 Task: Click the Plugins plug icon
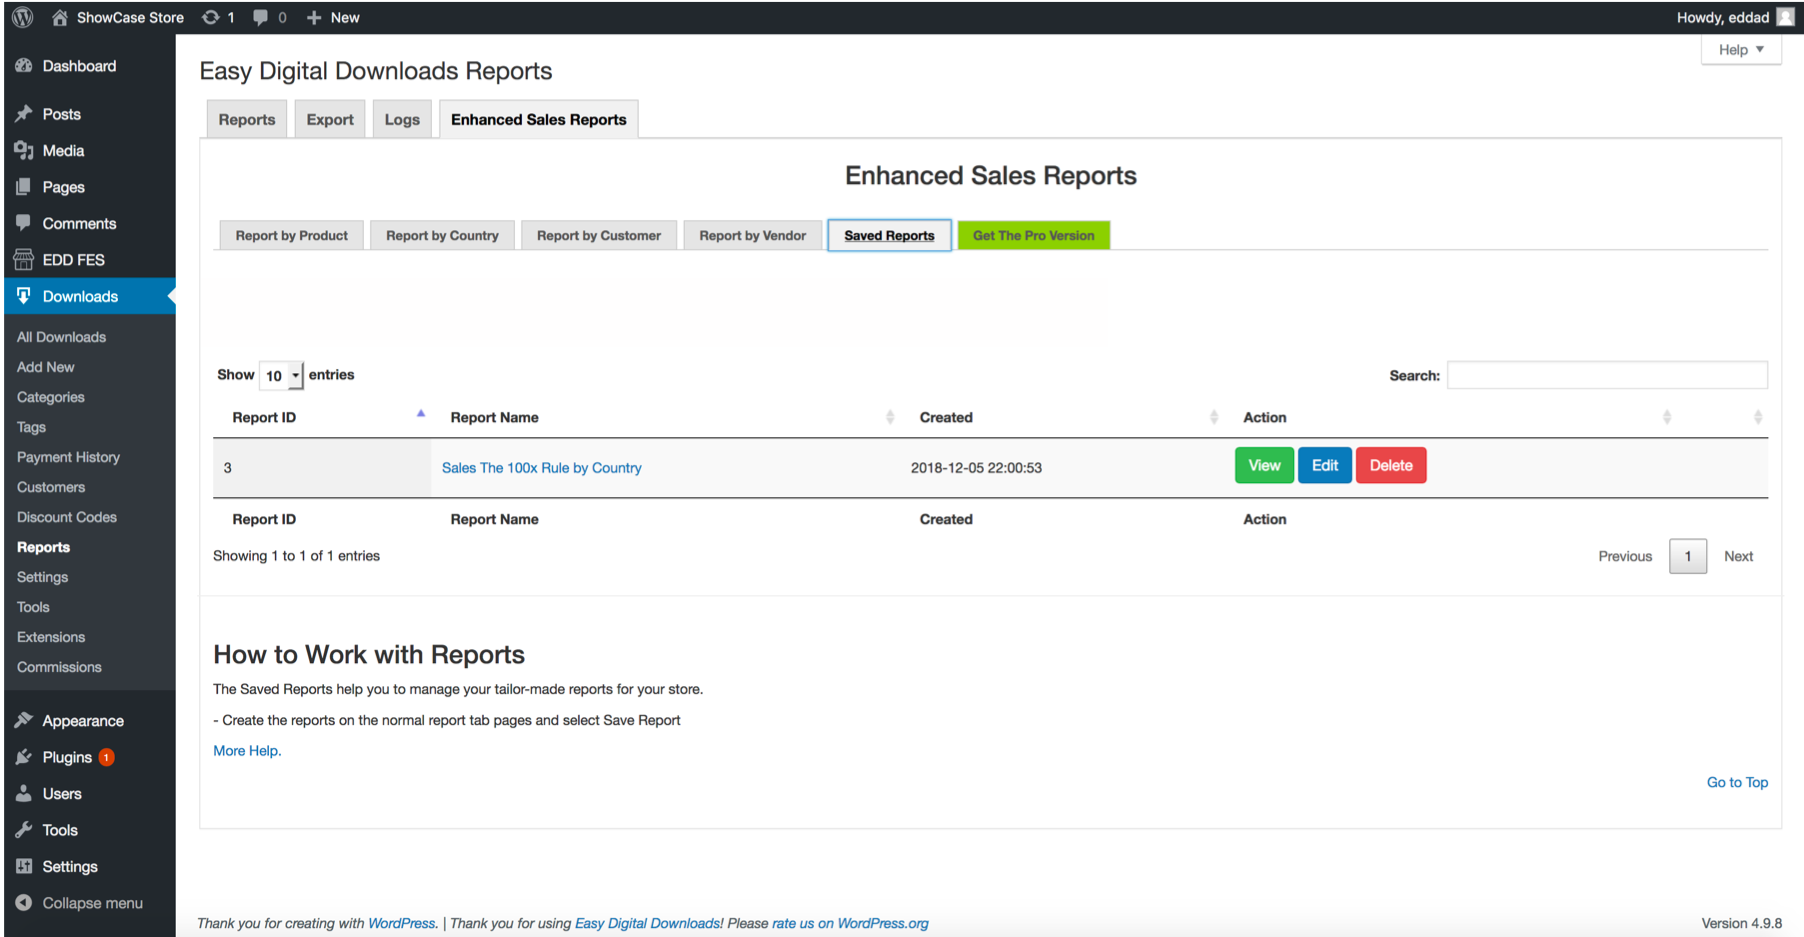click(x=24, y=757)
